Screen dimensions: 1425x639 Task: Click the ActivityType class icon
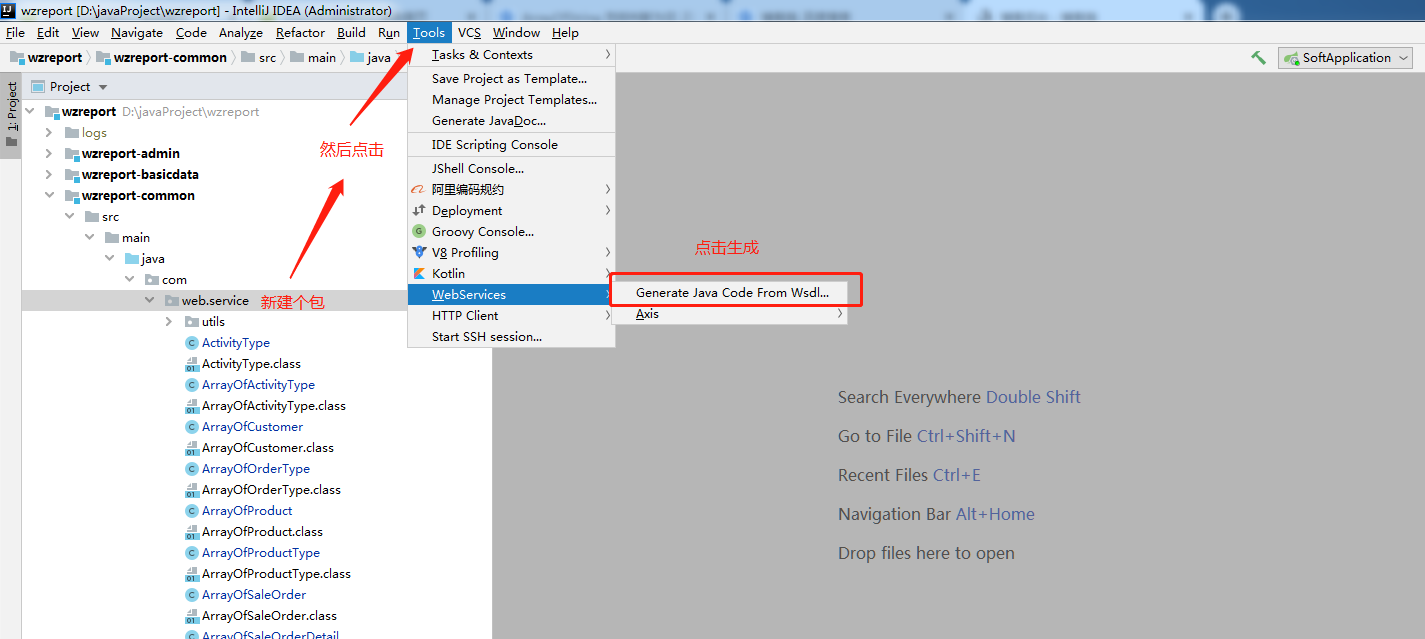pos(192,343)
